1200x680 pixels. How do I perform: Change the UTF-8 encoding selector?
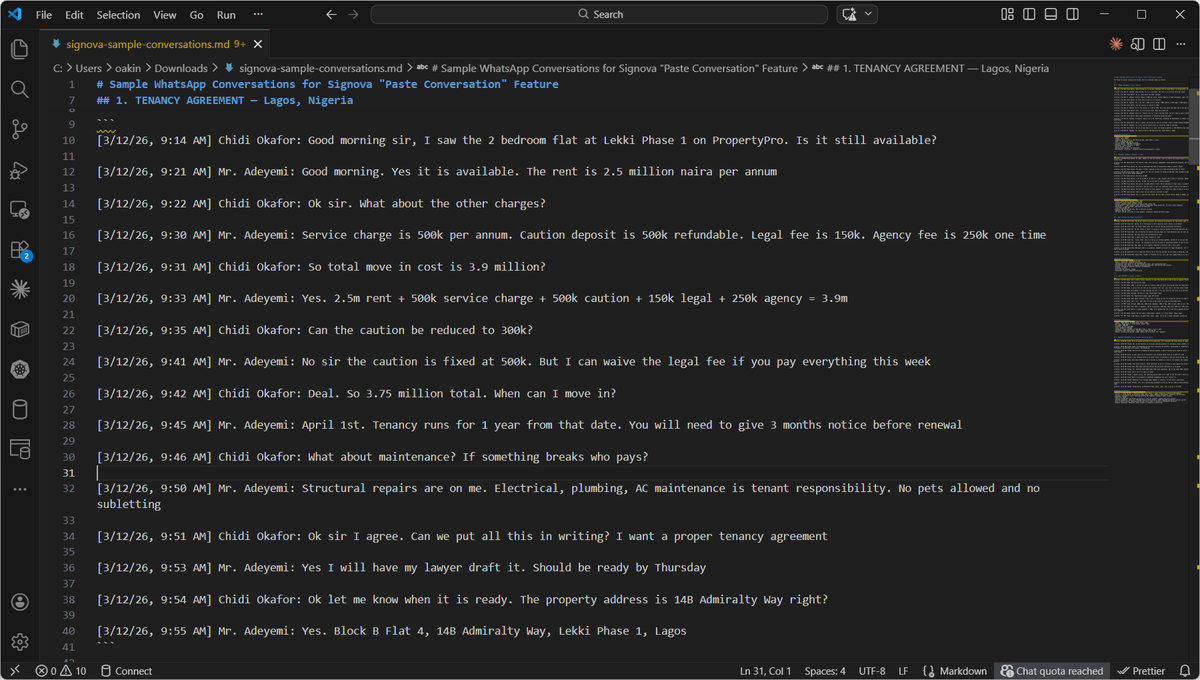coord(871,671)
